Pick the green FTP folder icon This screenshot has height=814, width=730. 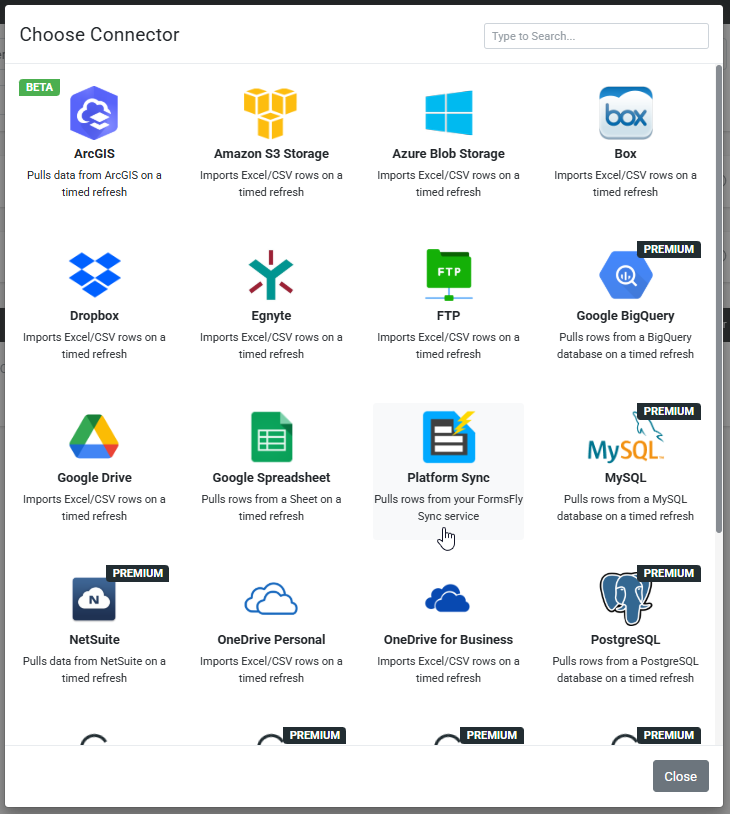[x=449, y=275]
